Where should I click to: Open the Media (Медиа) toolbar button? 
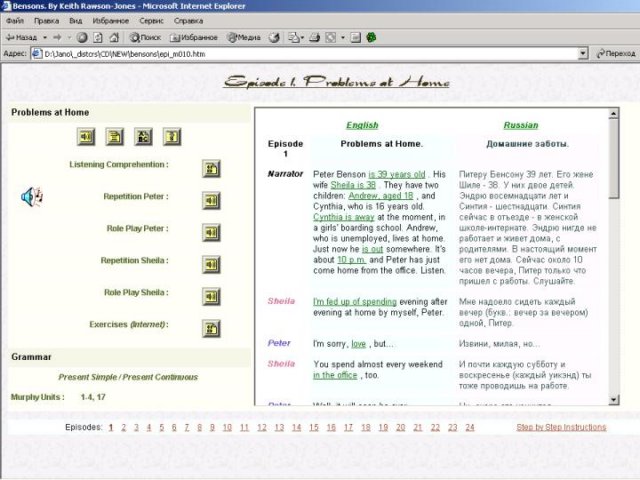point(244,38)
